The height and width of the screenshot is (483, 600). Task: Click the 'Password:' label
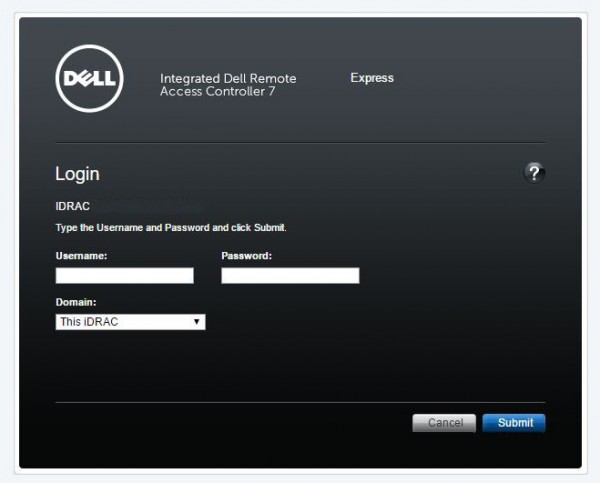point(246,256)
